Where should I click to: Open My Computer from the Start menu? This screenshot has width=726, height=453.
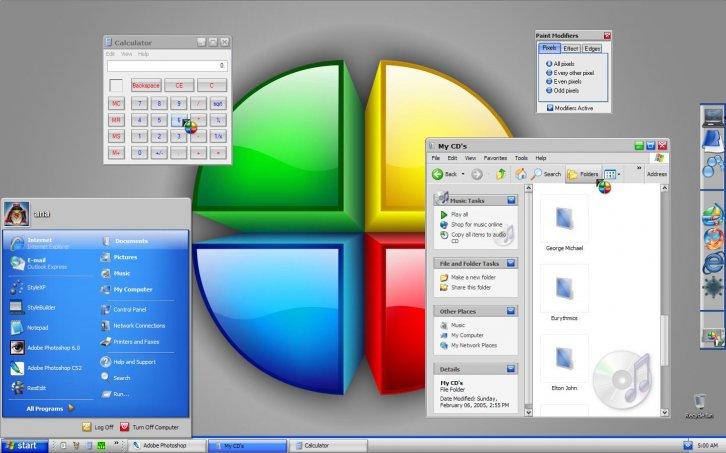point(127,289)
